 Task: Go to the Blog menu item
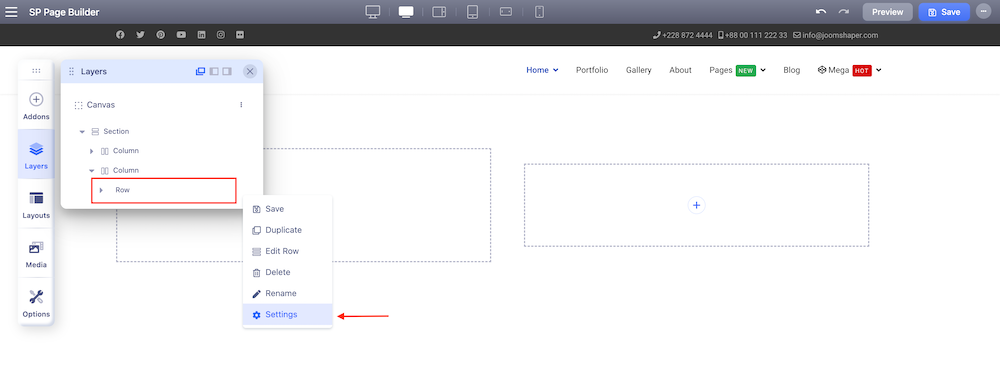(791, 70)
